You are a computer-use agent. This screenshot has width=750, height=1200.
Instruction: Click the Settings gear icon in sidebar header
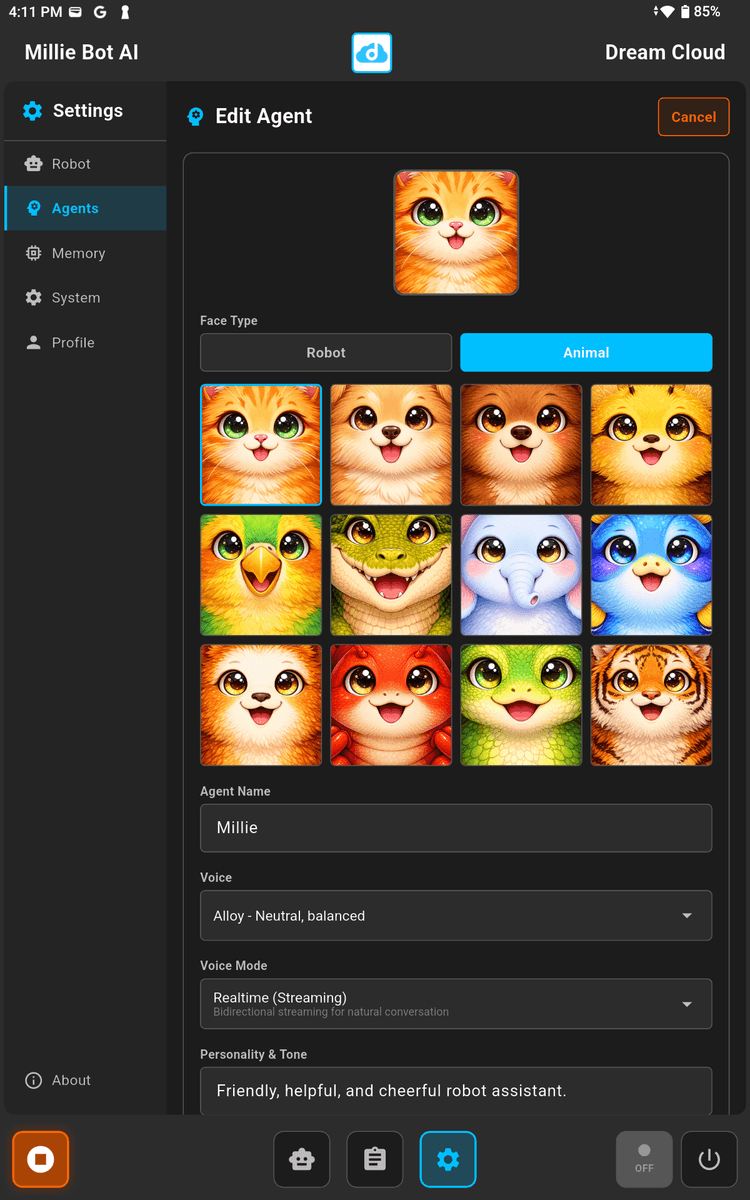pyautogui.click(x=33, y=111)
